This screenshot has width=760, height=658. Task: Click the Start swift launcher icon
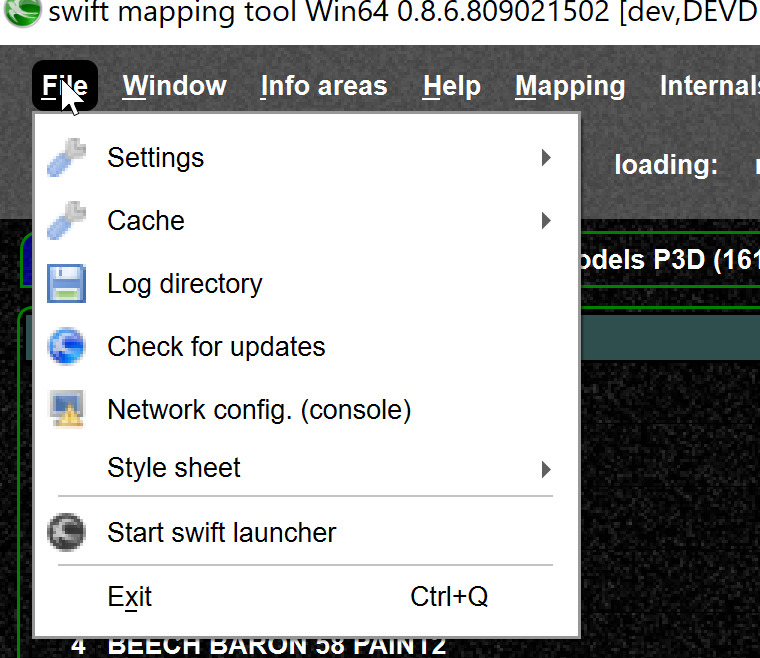66,532
